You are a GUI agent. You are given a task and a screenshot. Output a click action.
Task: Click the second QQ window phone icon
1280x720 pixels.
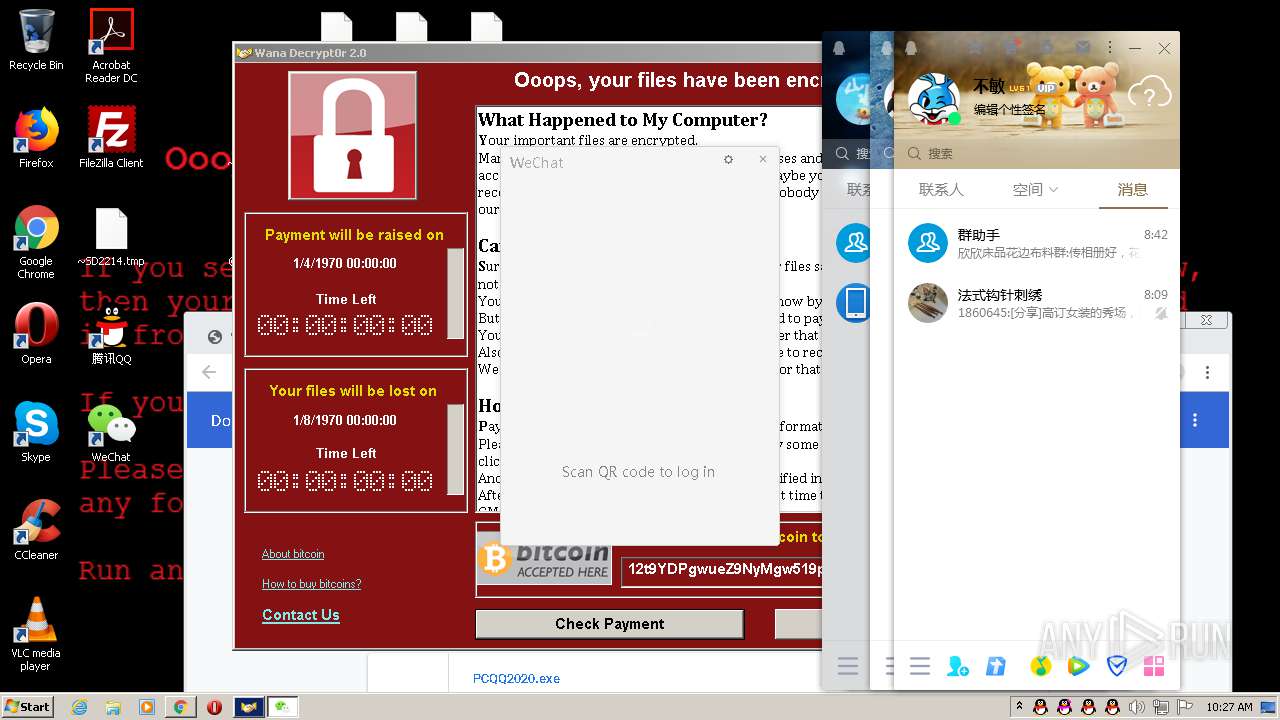tap(856, 303)
